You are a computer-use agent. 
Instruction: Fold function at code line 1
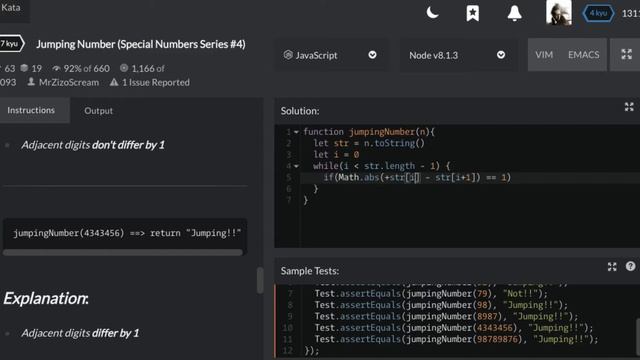pos(296,132)
